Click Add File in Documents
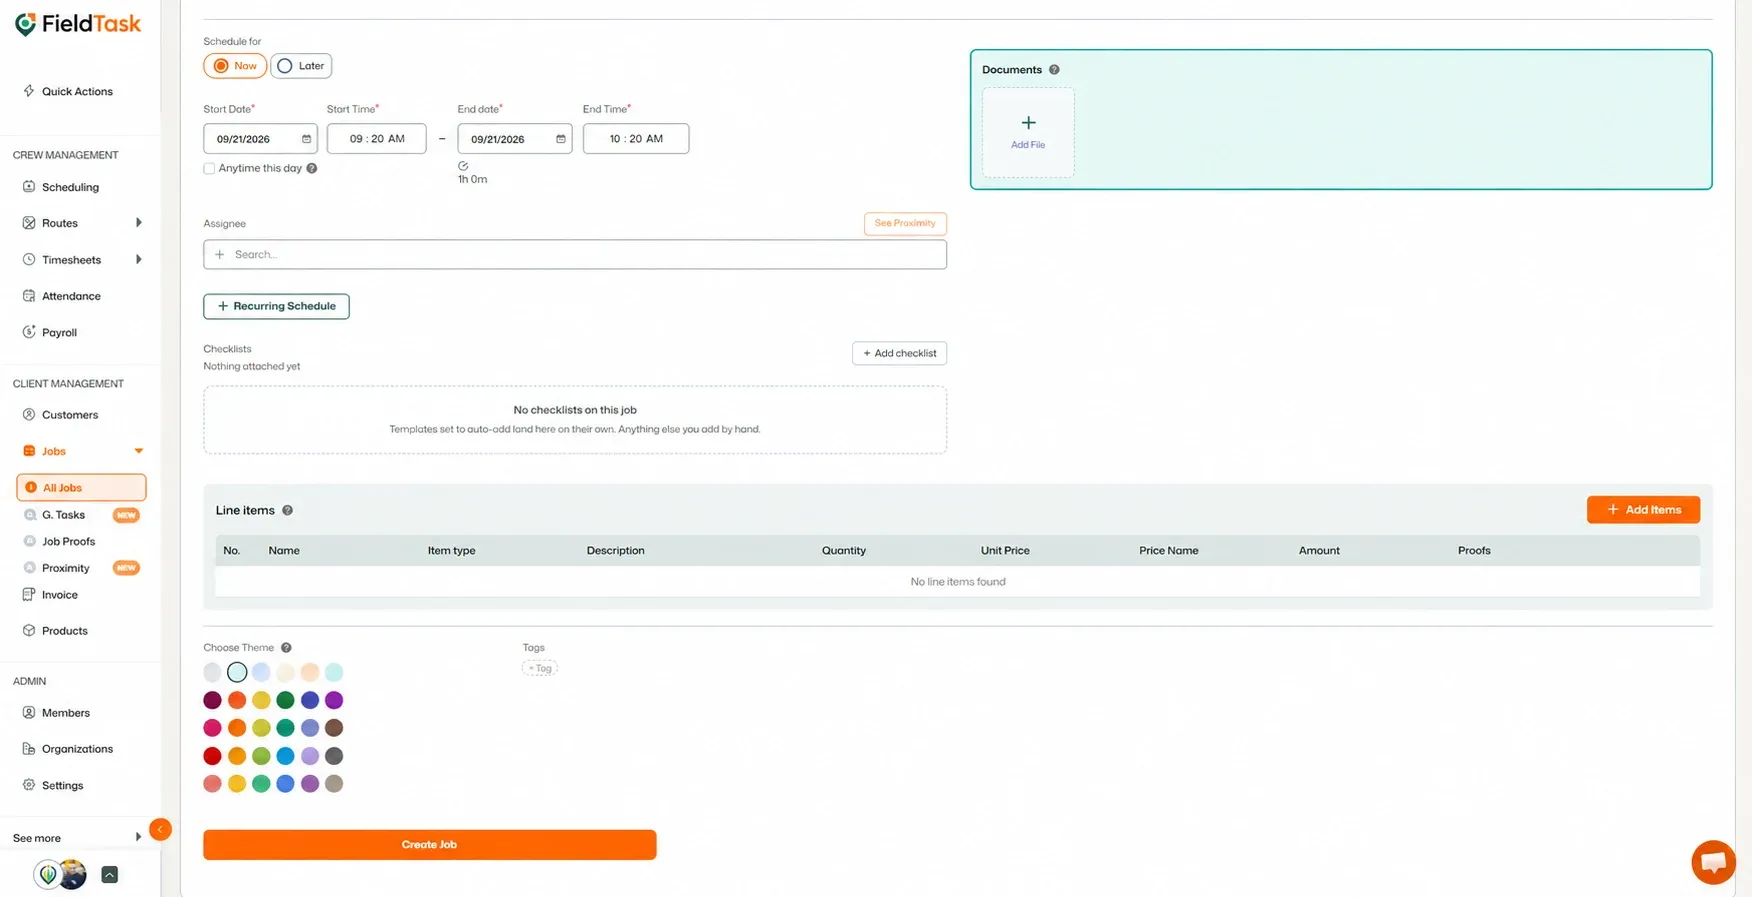 click(1028, 132)
